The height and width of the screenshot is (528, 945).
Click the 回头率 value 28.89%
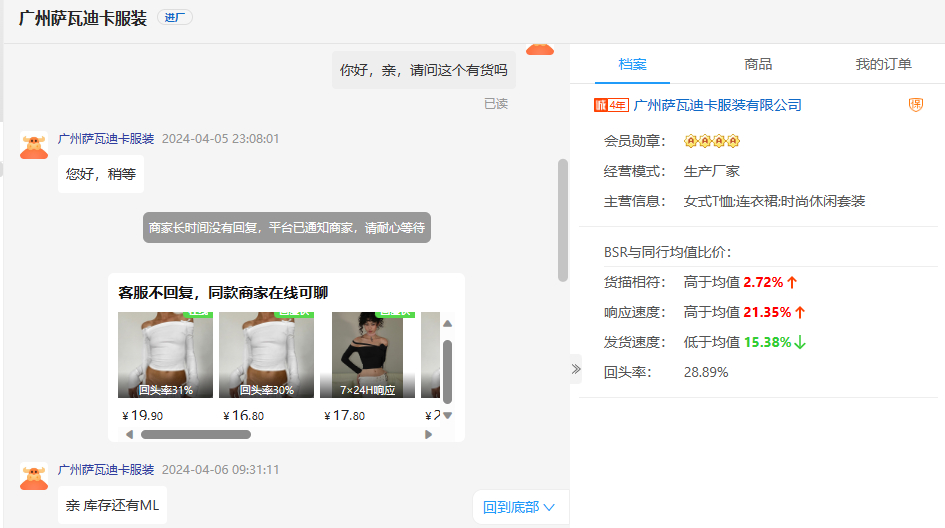coord(706,372)
